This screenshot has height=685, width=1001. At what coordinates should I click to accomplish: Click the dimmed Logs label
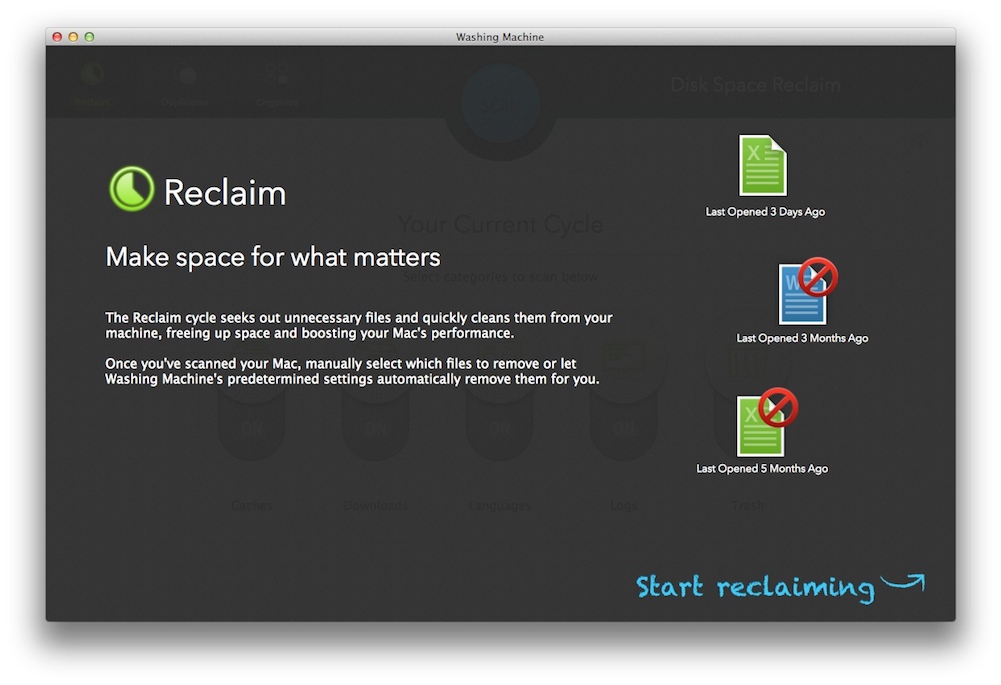pyautogui.click(x=624, y=505)
